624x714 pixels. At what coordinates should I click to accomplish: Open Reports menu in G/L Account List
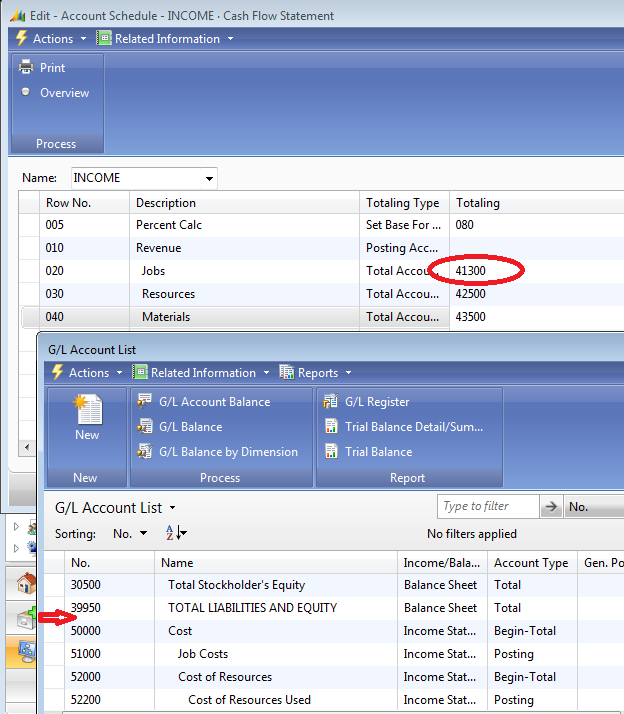click(316, 373)
